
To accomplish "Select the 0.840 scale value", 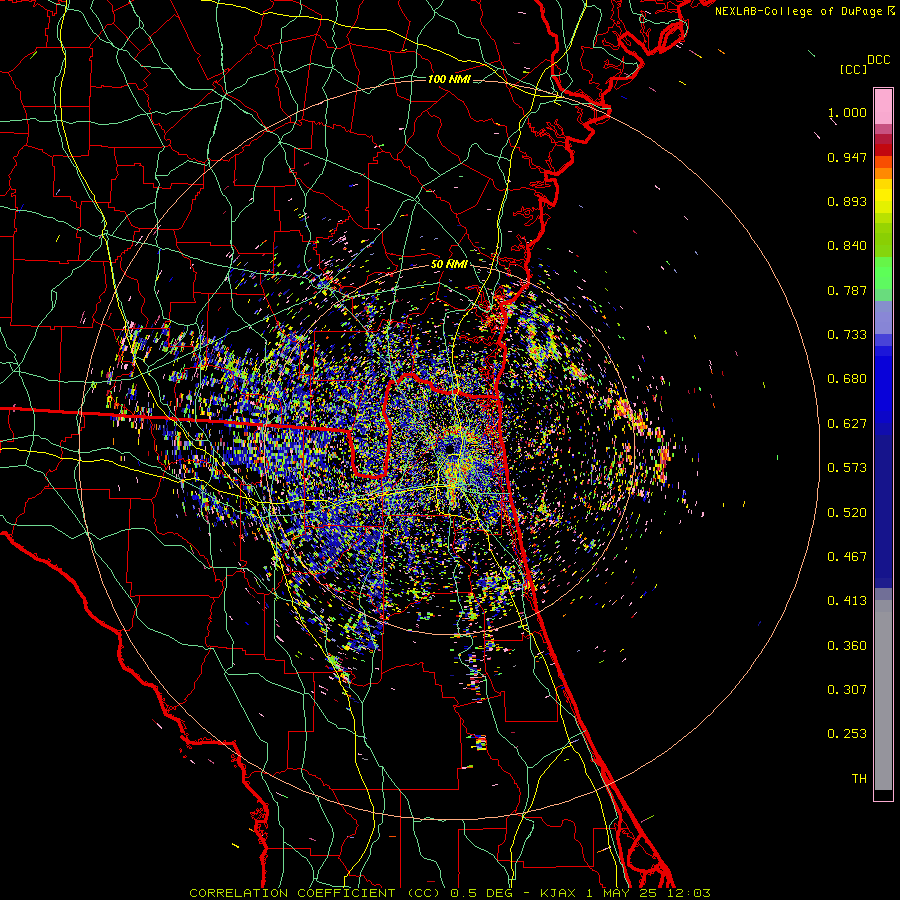I will [x=847, y=246].
